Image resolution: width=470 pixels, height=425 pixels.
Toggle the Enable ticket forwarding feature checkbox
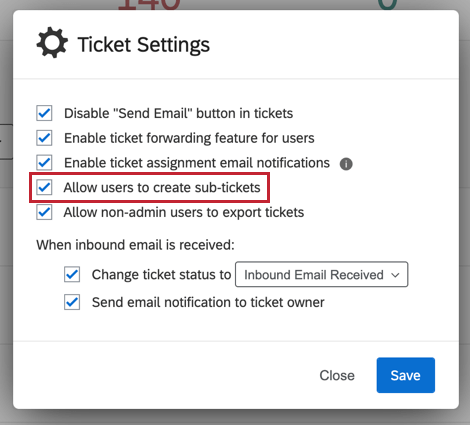44,138
